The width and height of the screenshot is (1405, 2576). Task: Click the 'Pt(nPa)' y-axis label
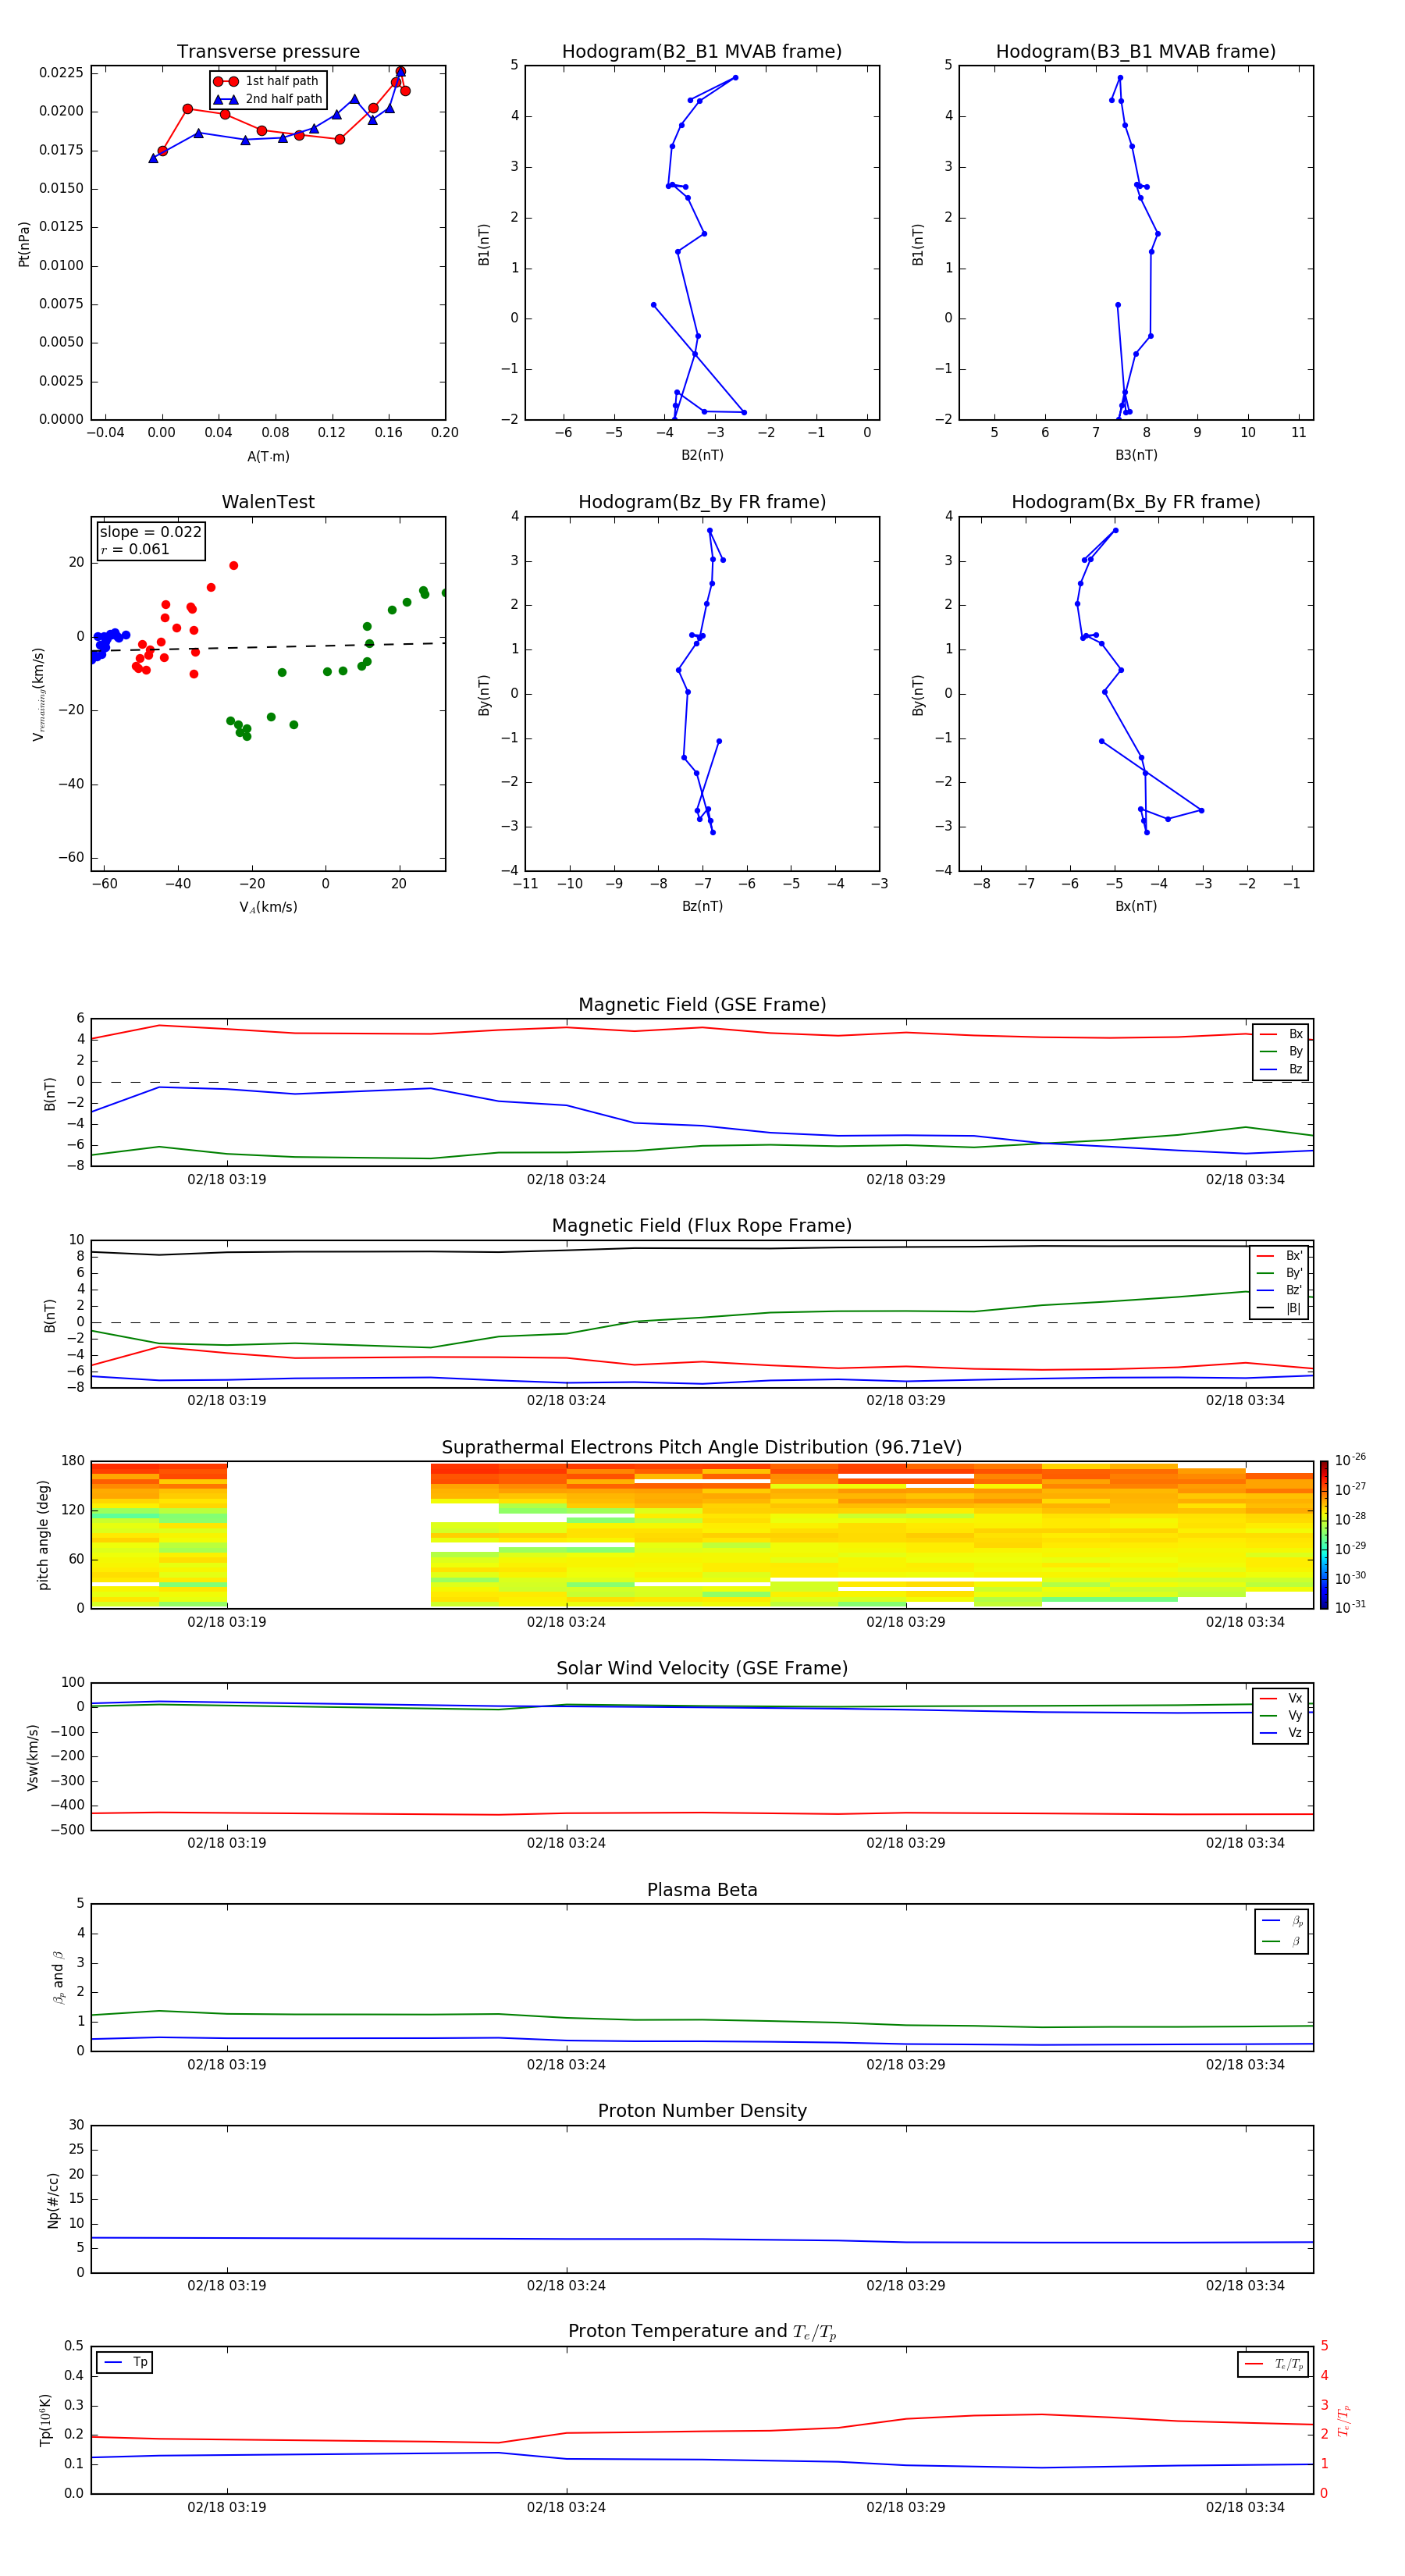[24, 244]
